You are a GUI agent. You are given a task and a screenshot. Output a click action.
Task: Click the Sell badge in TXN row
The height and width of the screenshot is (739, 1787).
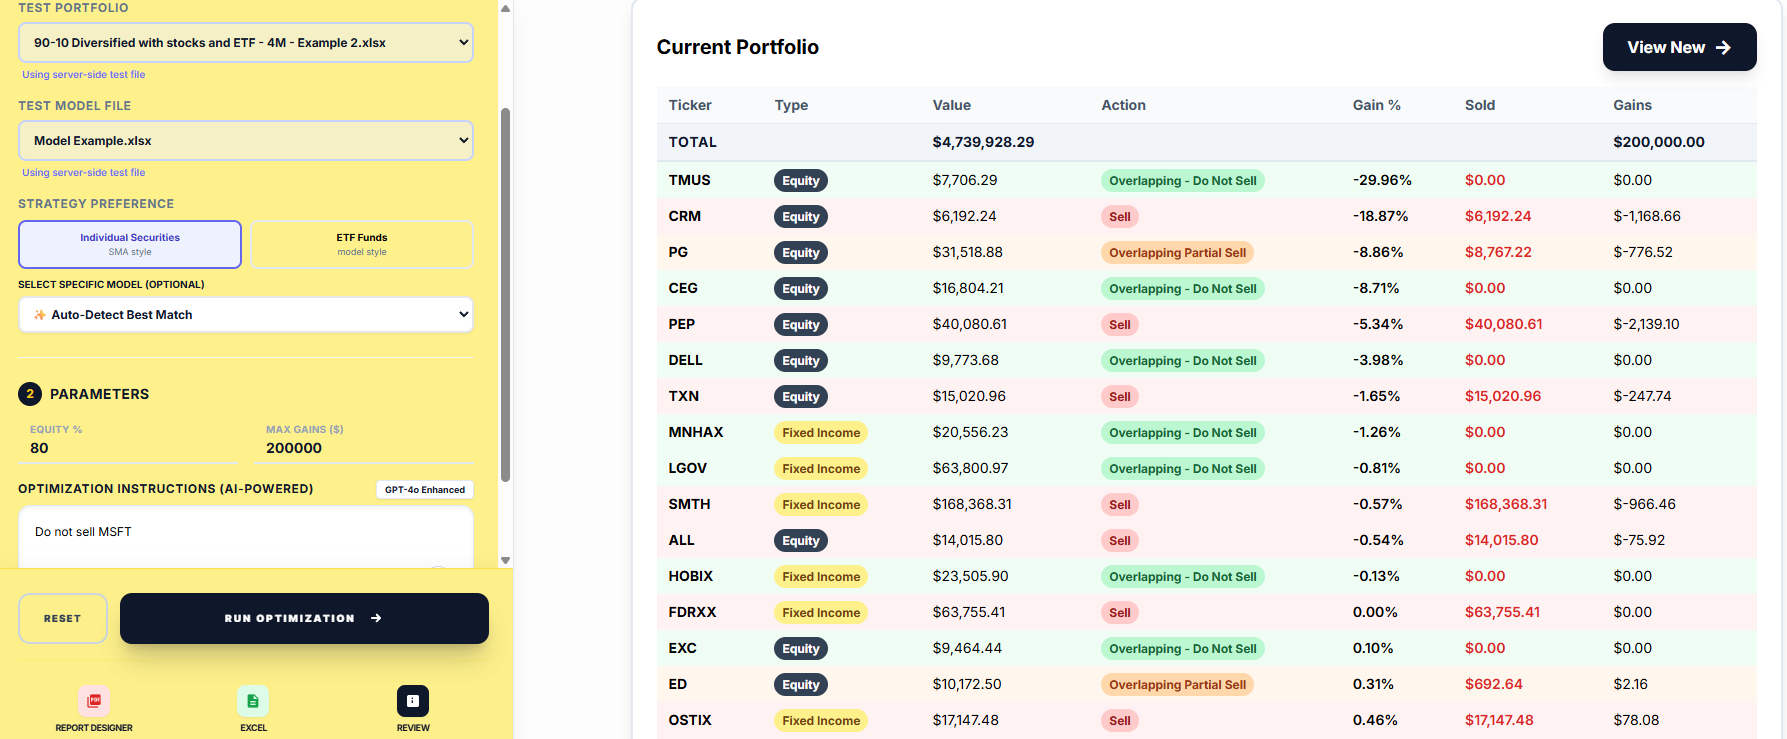coord(1120,397)
